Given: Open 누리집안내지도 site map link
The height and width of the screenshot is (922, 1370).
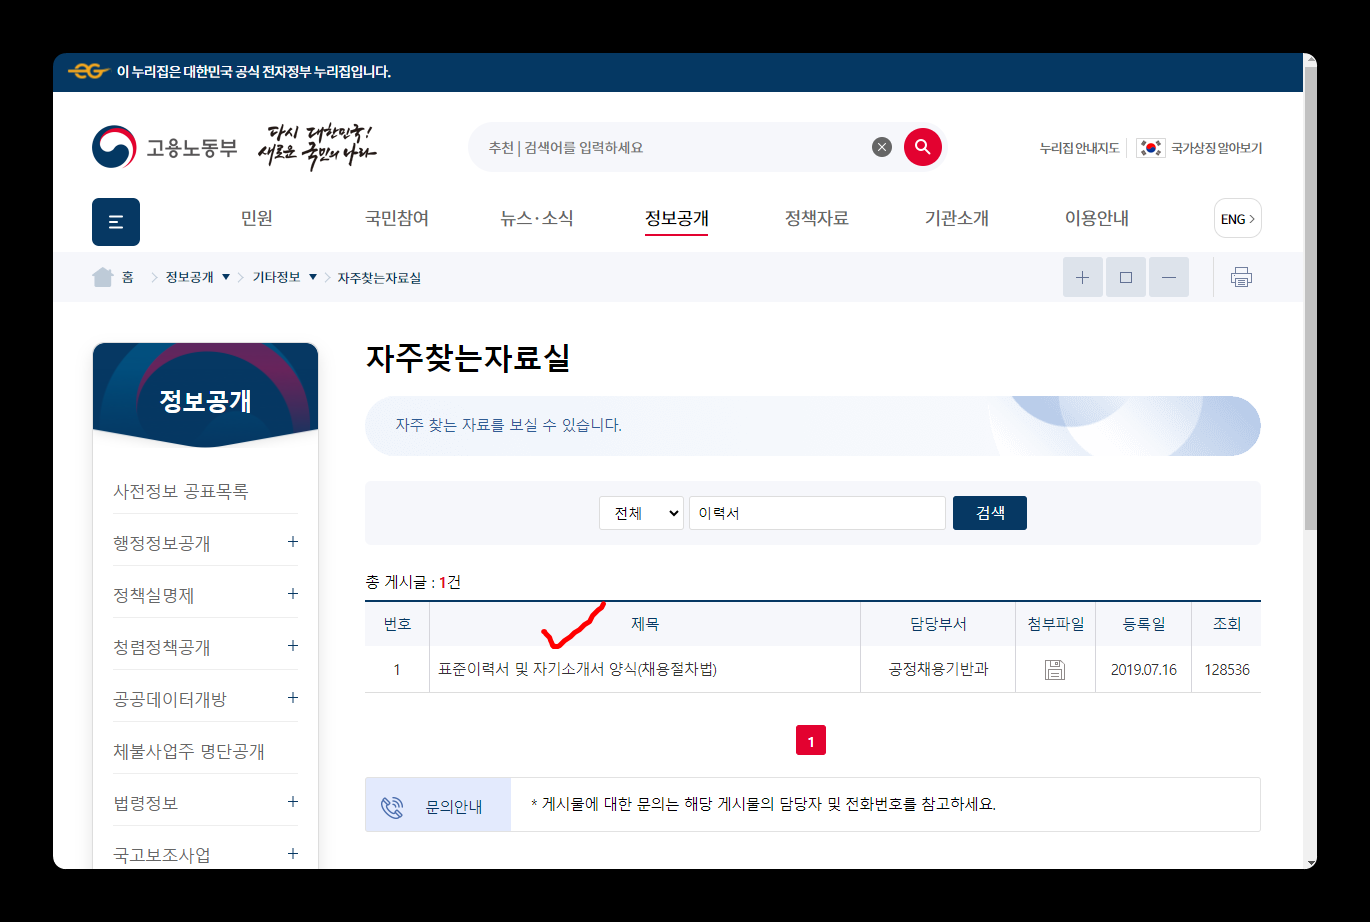Looking at the screenshot, I should point(1079,148).
